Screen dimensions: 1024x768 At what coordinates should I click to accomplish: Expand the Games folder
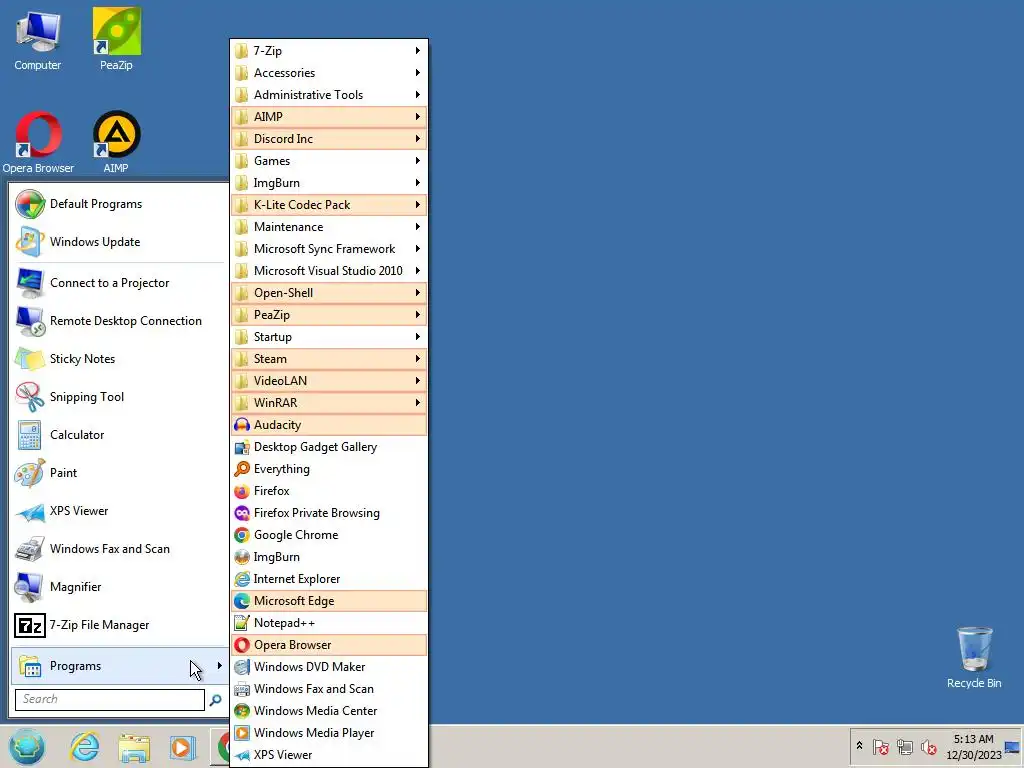[329, 161]
